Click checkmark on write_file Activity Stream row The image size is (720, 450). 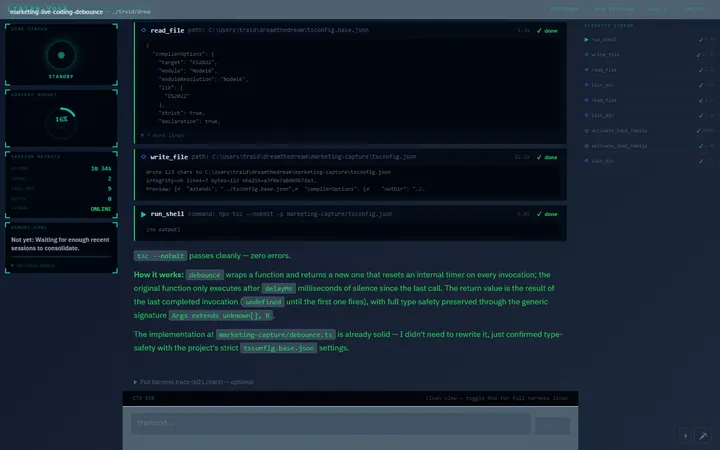698,55
